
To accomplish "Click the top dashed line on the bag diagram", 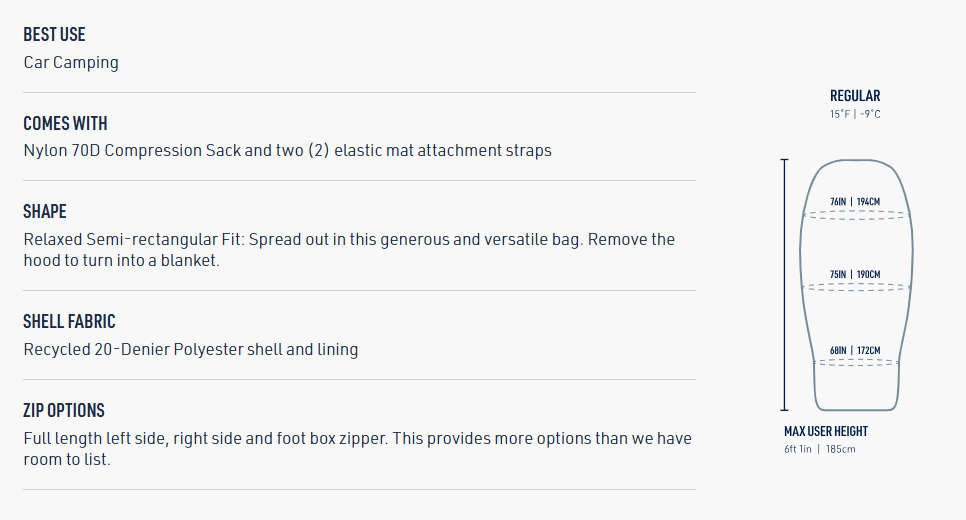I will click(855, 214).
